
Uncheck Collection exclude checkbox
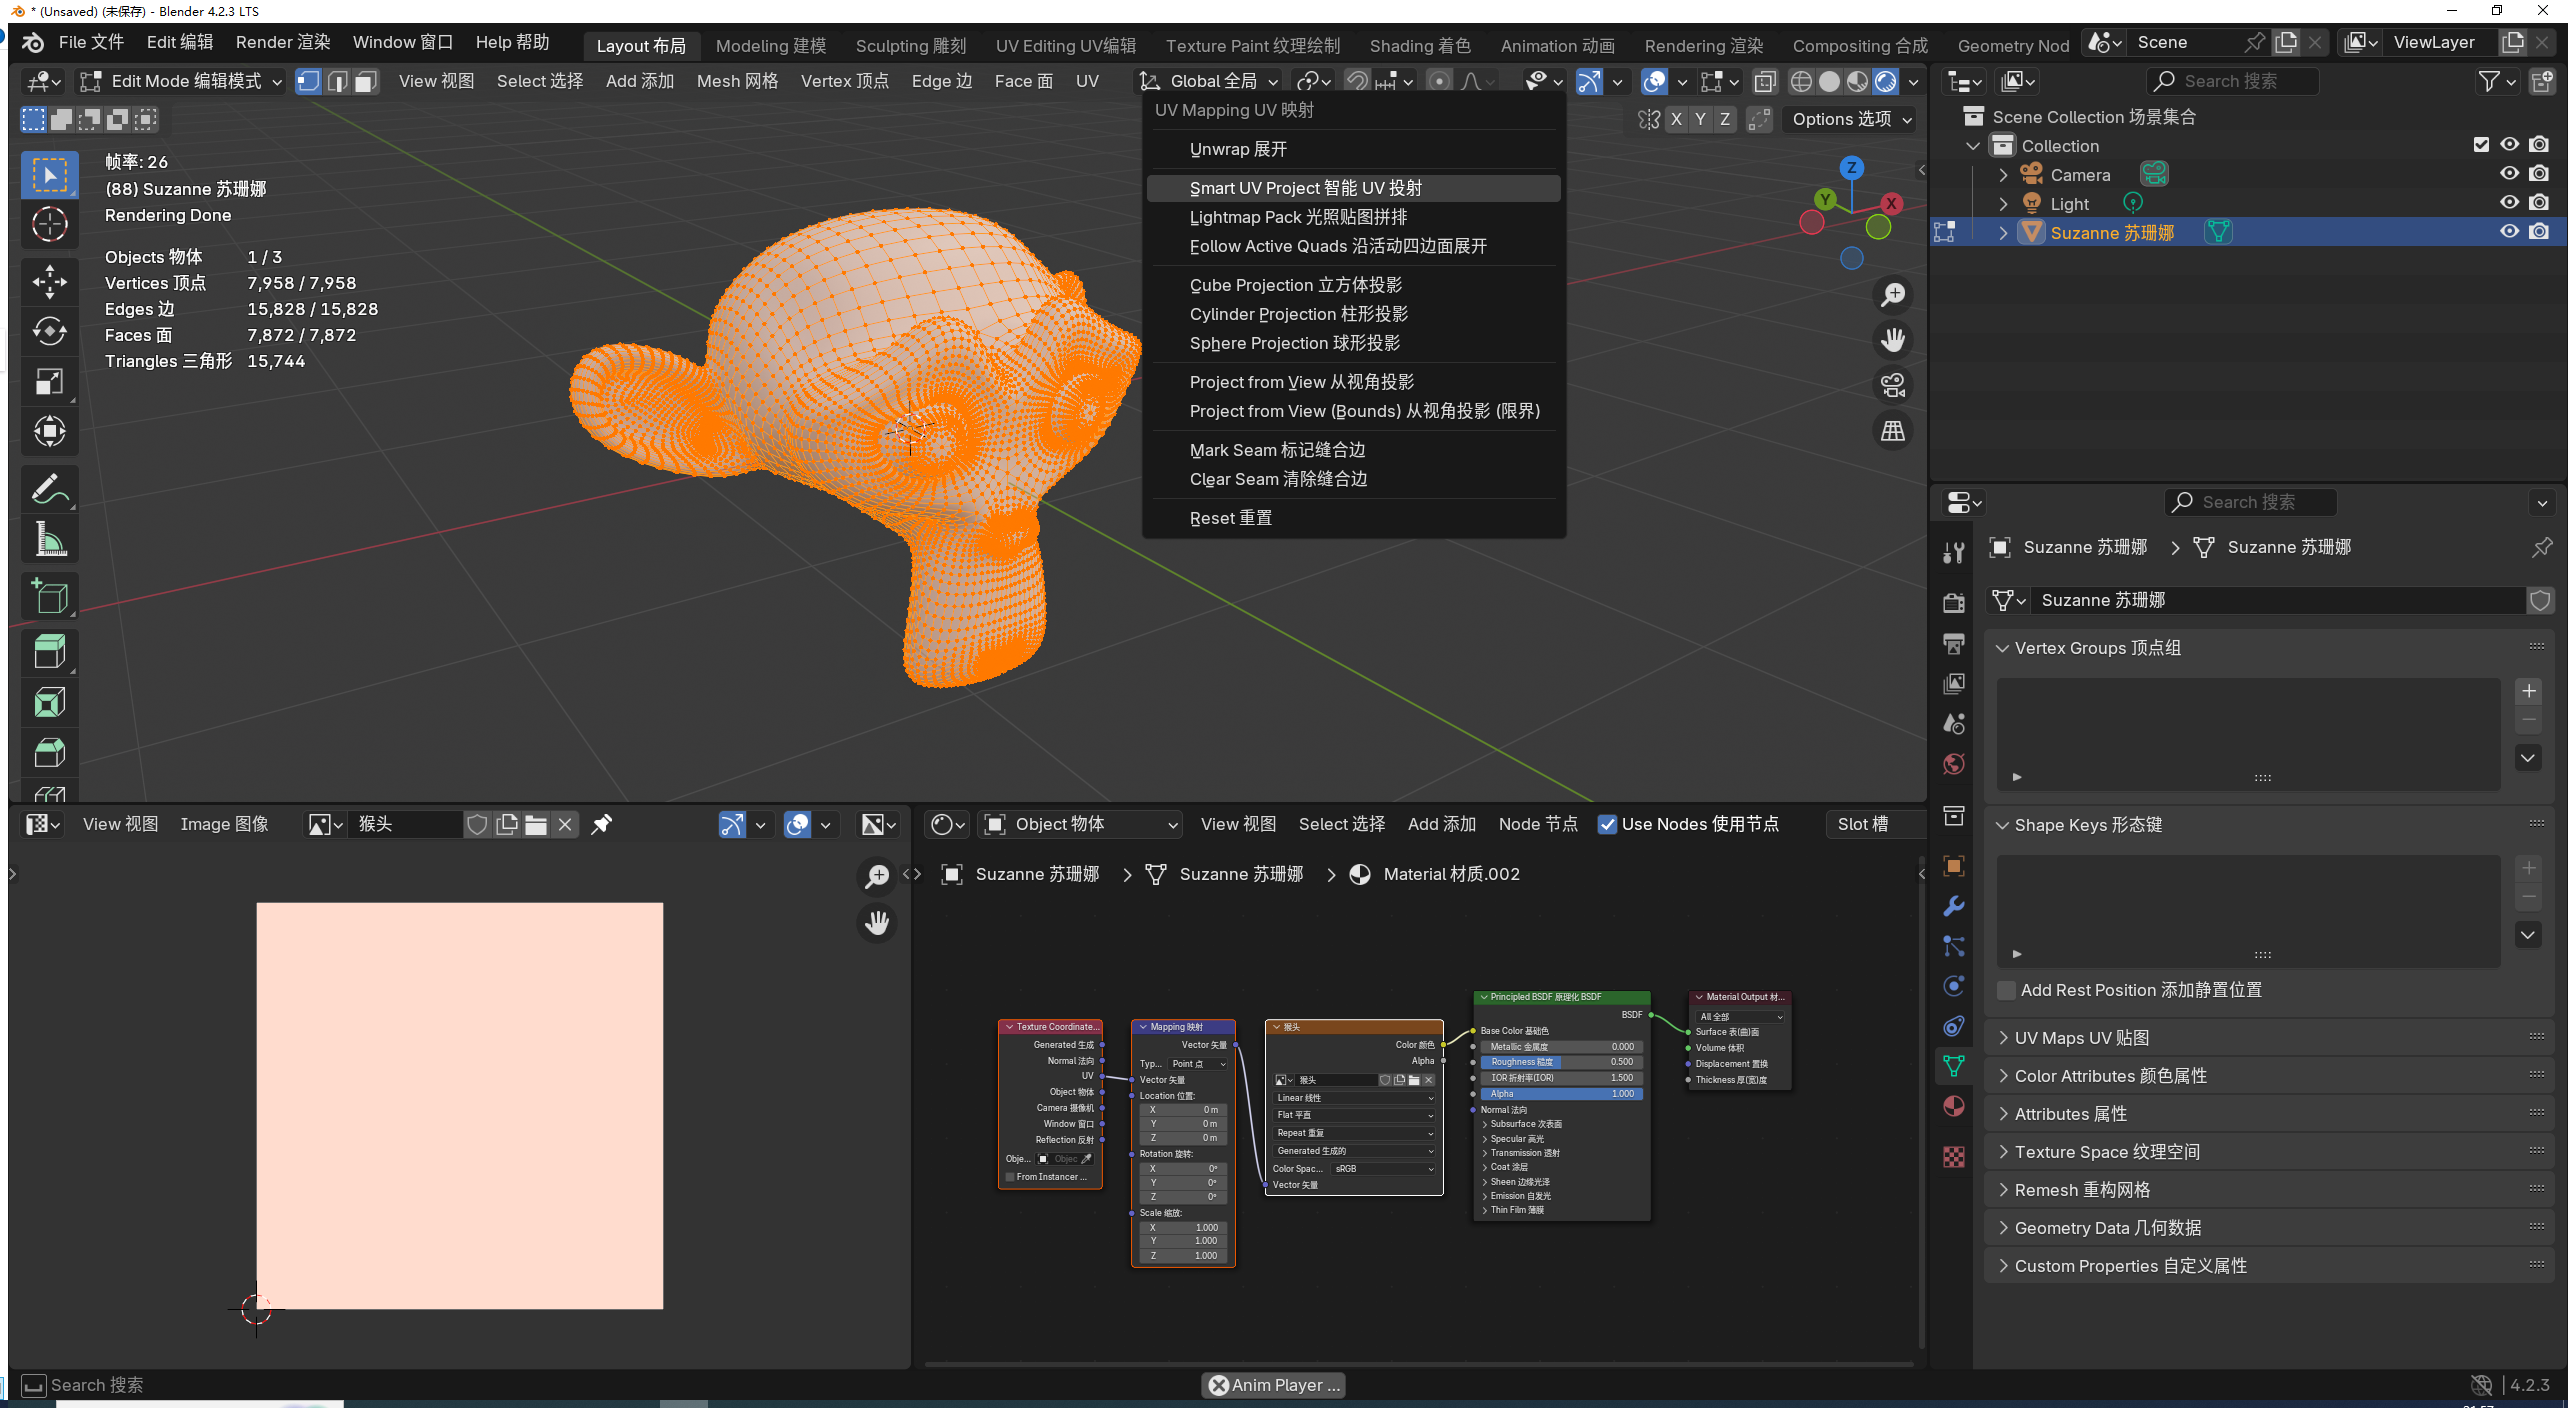pos(2481,145)
